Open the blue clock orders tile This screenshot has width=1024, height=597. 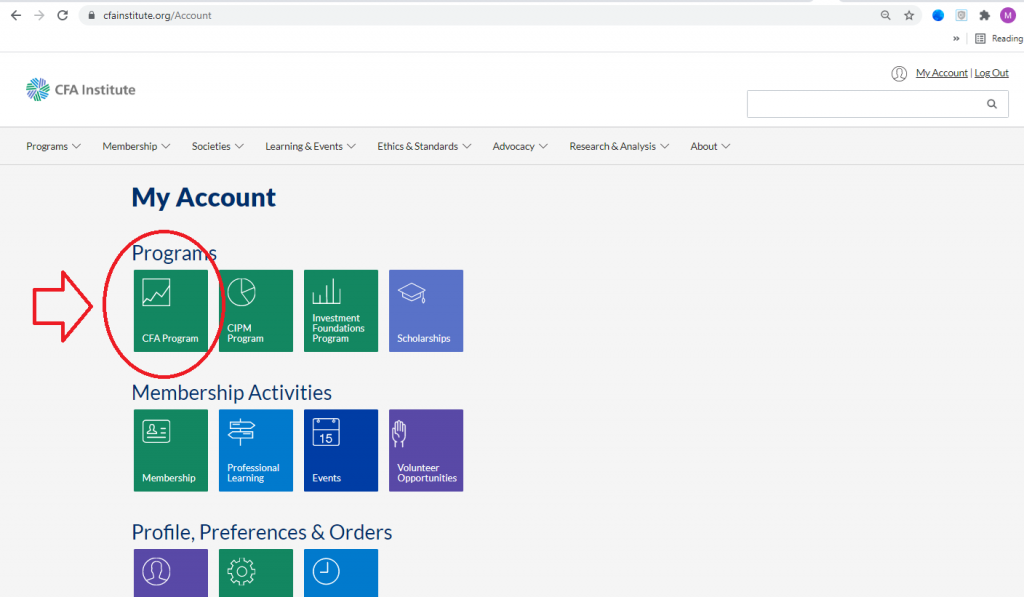tap(341, 573)
